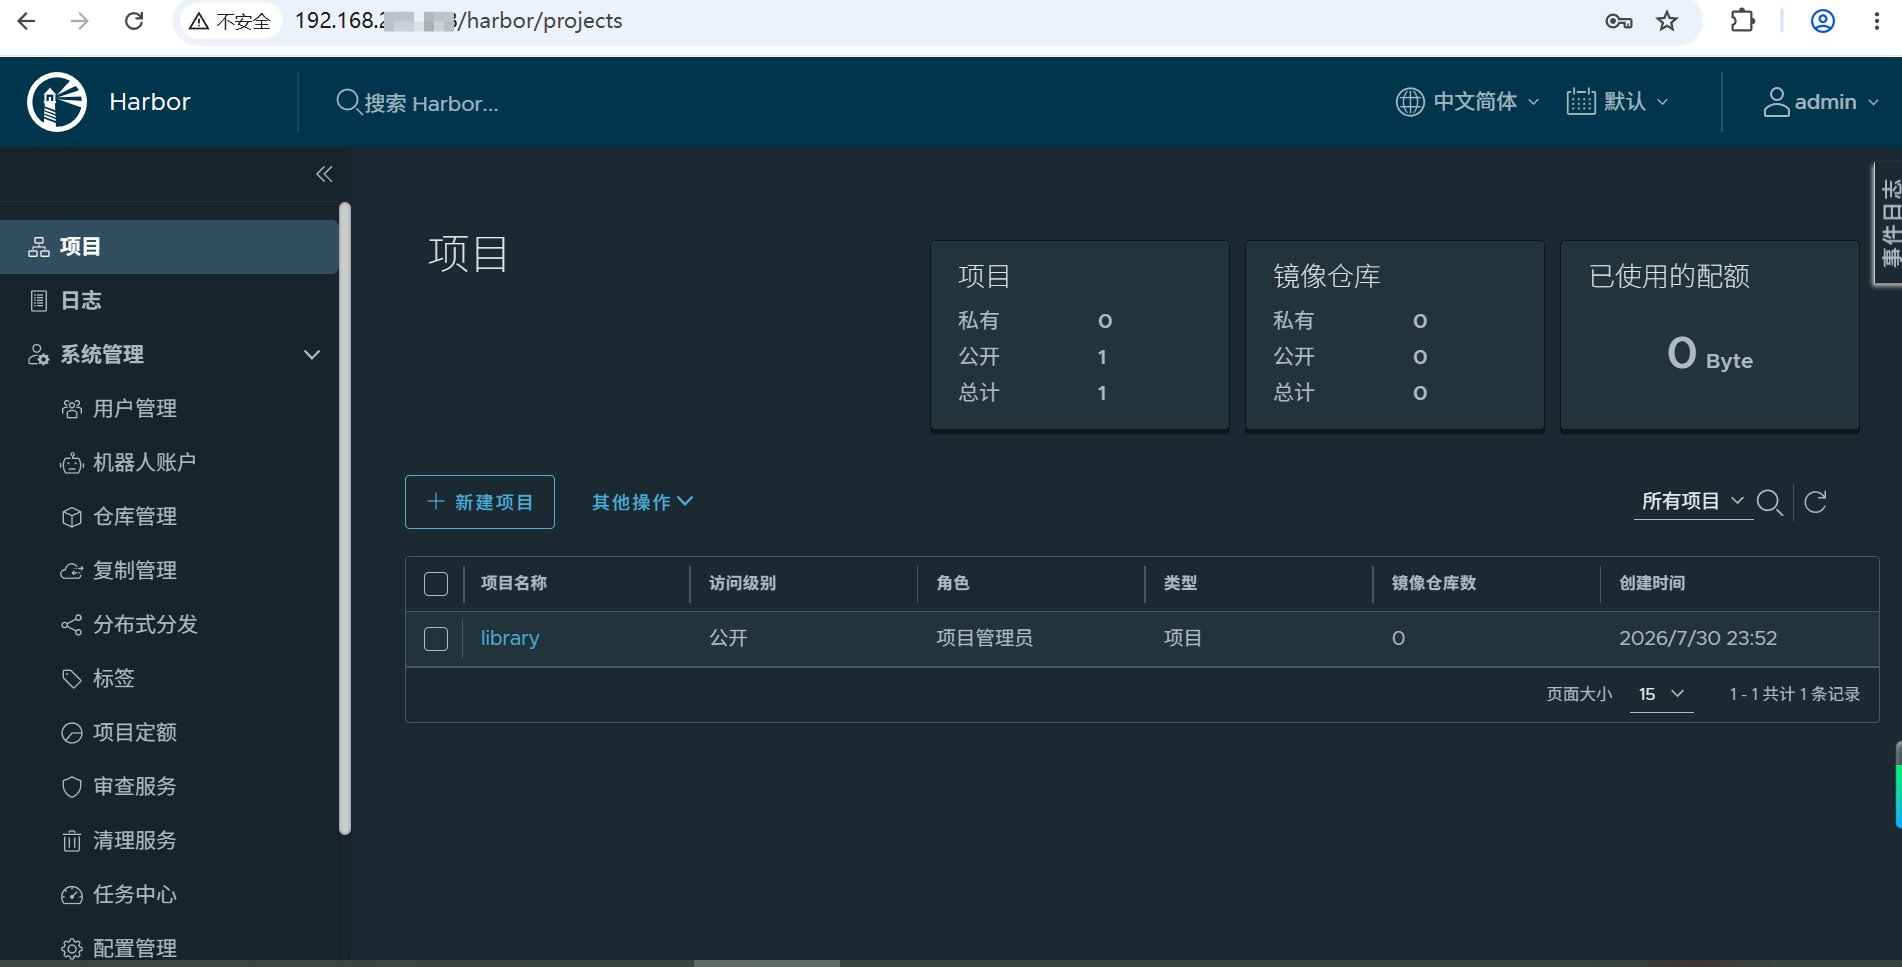Sort by 镜像仓库数 column header
Viewport: 1902px width, 967px height.
(x=1434, y=583)
